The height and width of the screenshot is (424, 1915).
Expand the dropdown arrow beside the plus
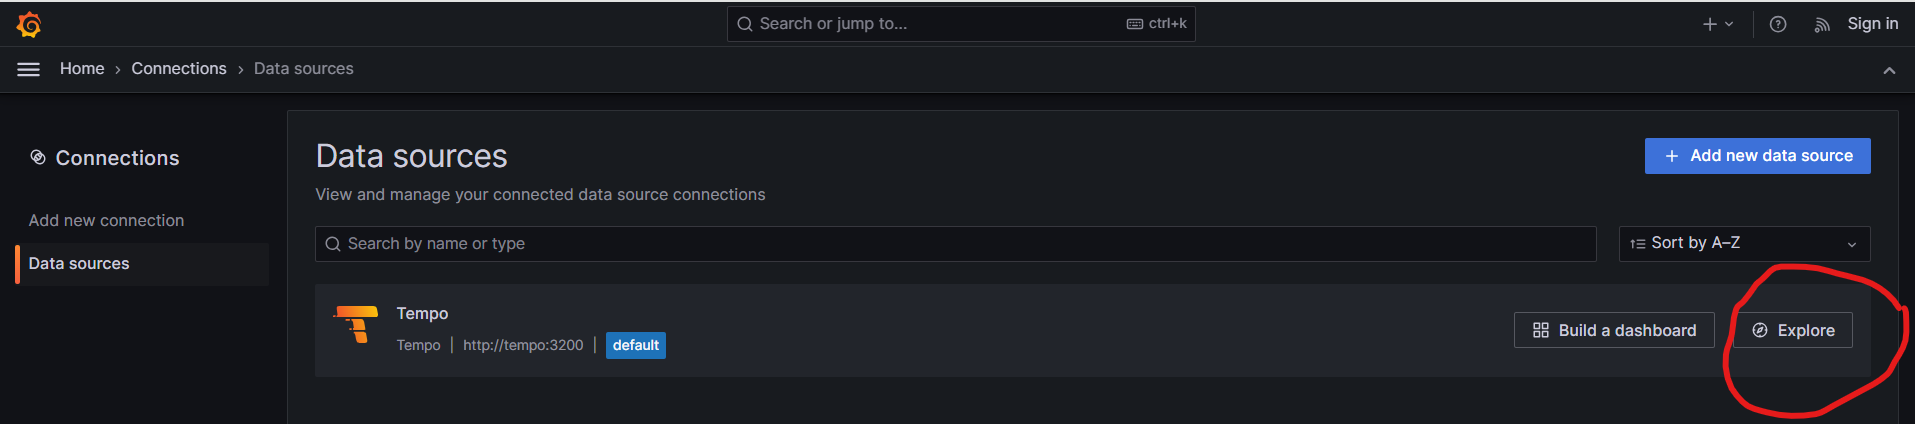[x=1729, y=24]
